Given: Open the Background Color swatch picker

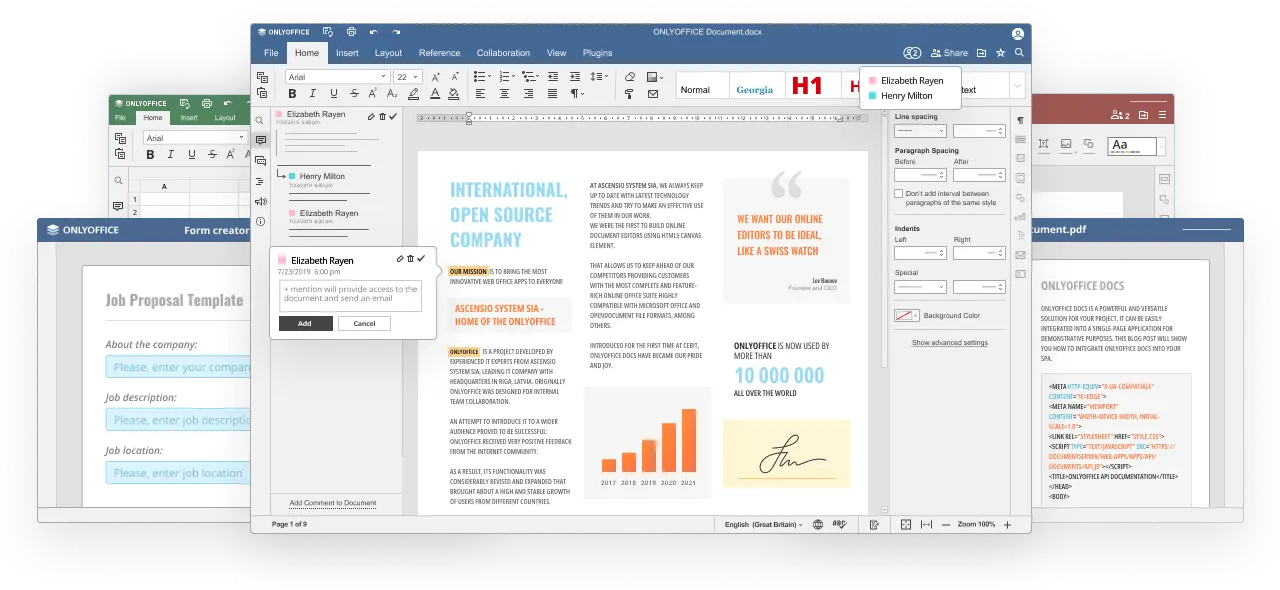Looking at the screenshot, I should click(906, 316).
